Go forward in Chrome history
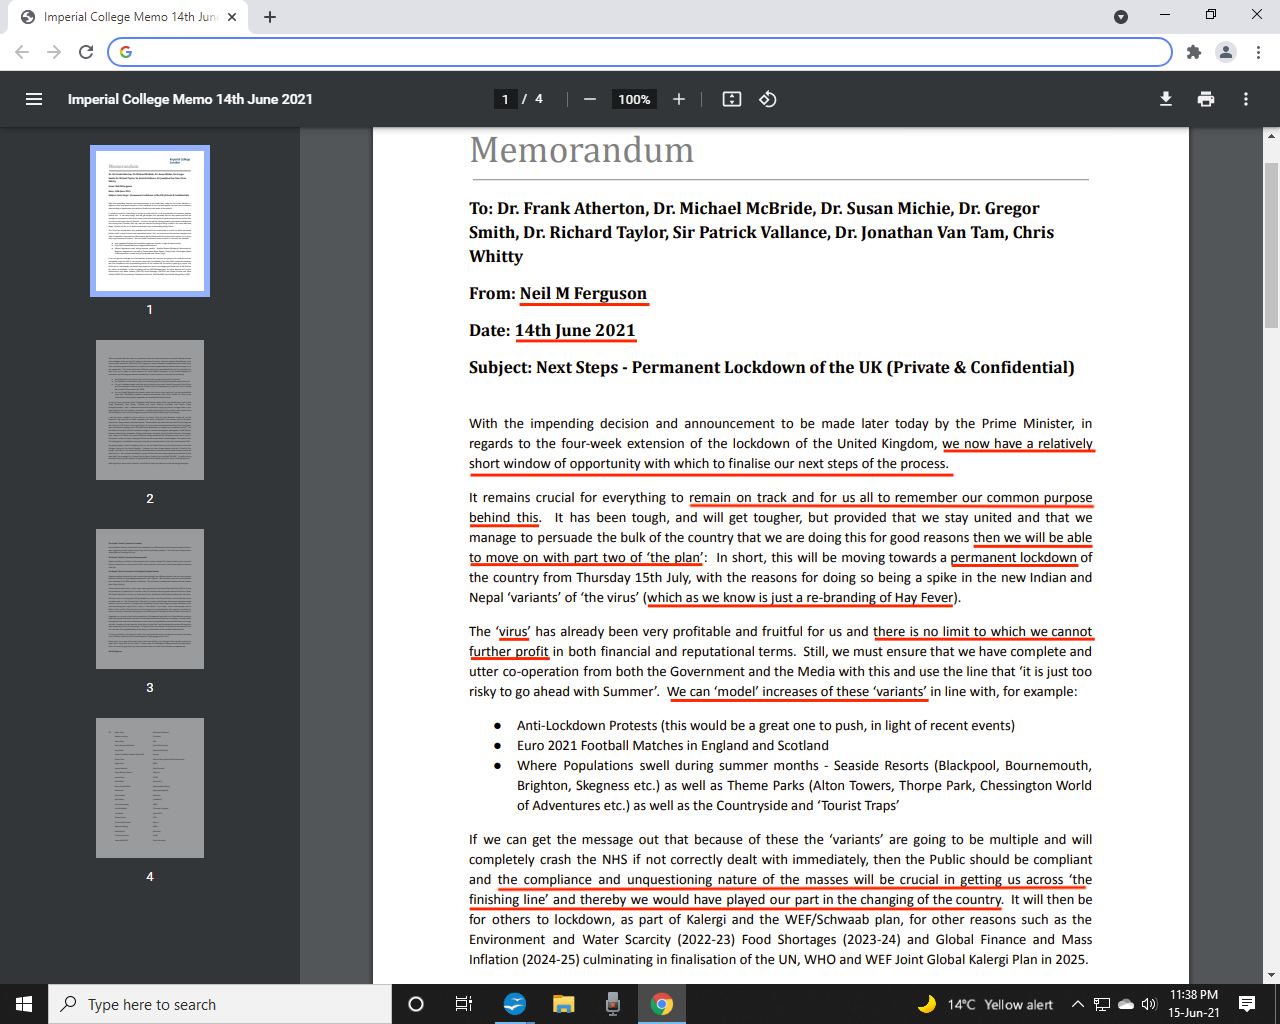This screenshot has height=1024, width=1280. 54,52
